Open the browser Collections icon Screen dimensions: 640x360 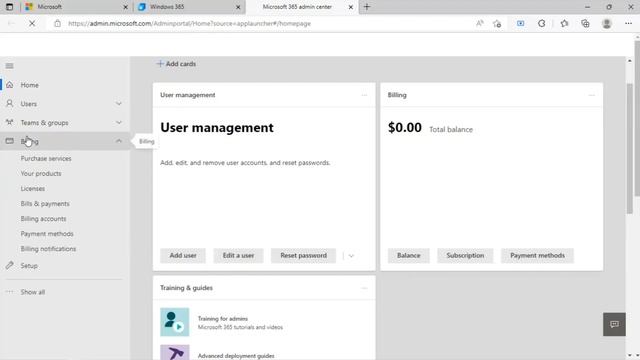585,24
